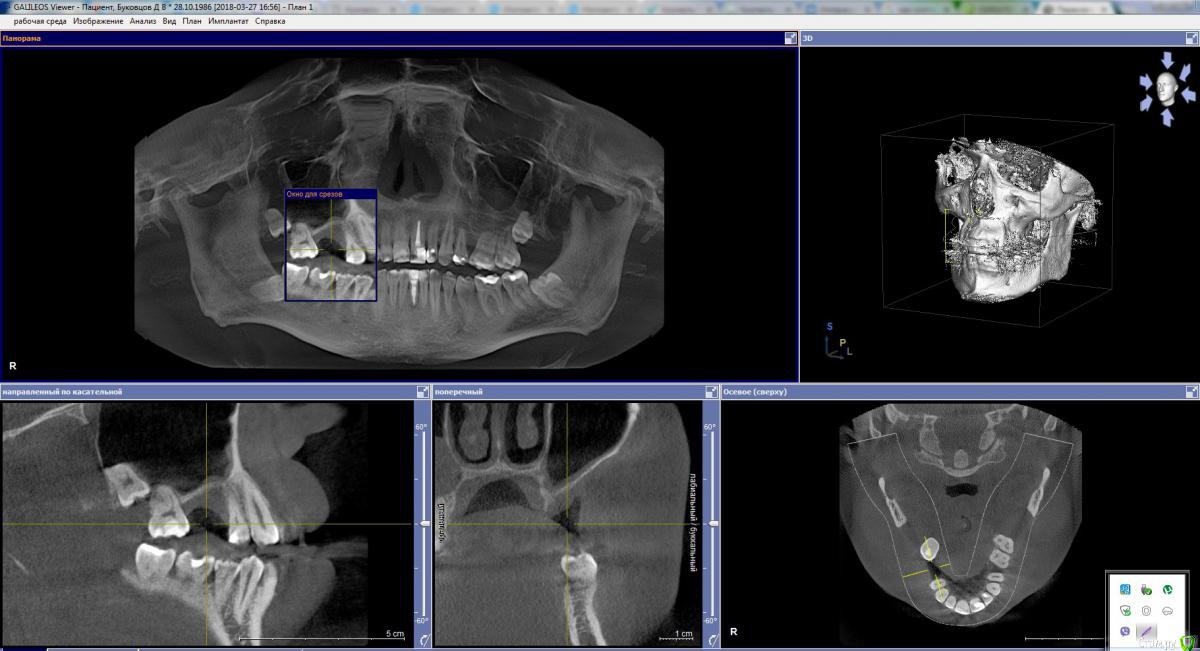Open the uTorrent icon in tray popup
This screenshot has height=651, width=1200.
(1166, 589)
